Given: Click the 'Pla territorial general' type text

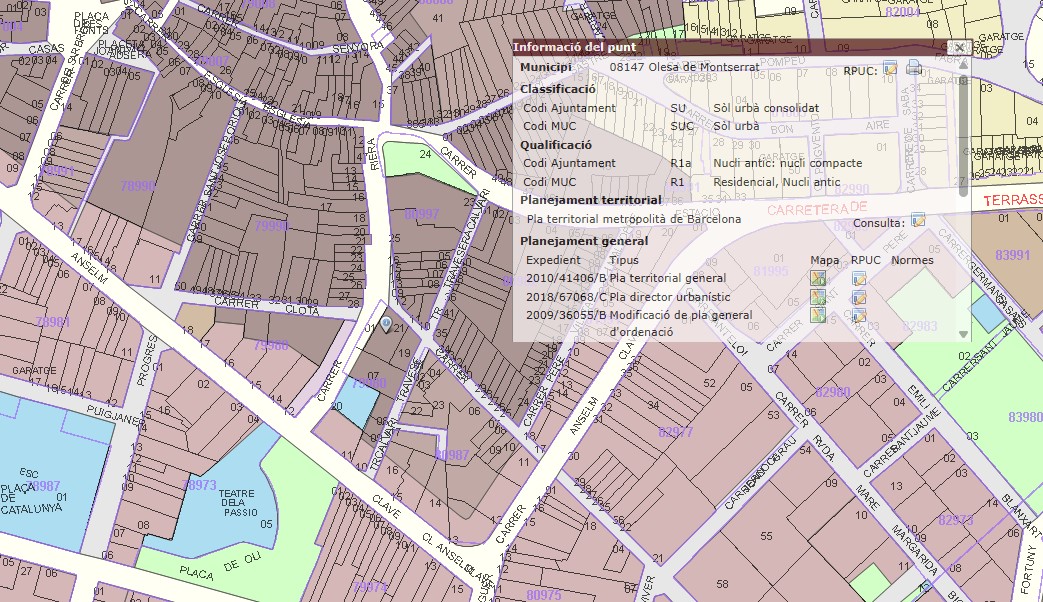Looking at the screenshot, I should pyautogui.click(x=668, y=278).
